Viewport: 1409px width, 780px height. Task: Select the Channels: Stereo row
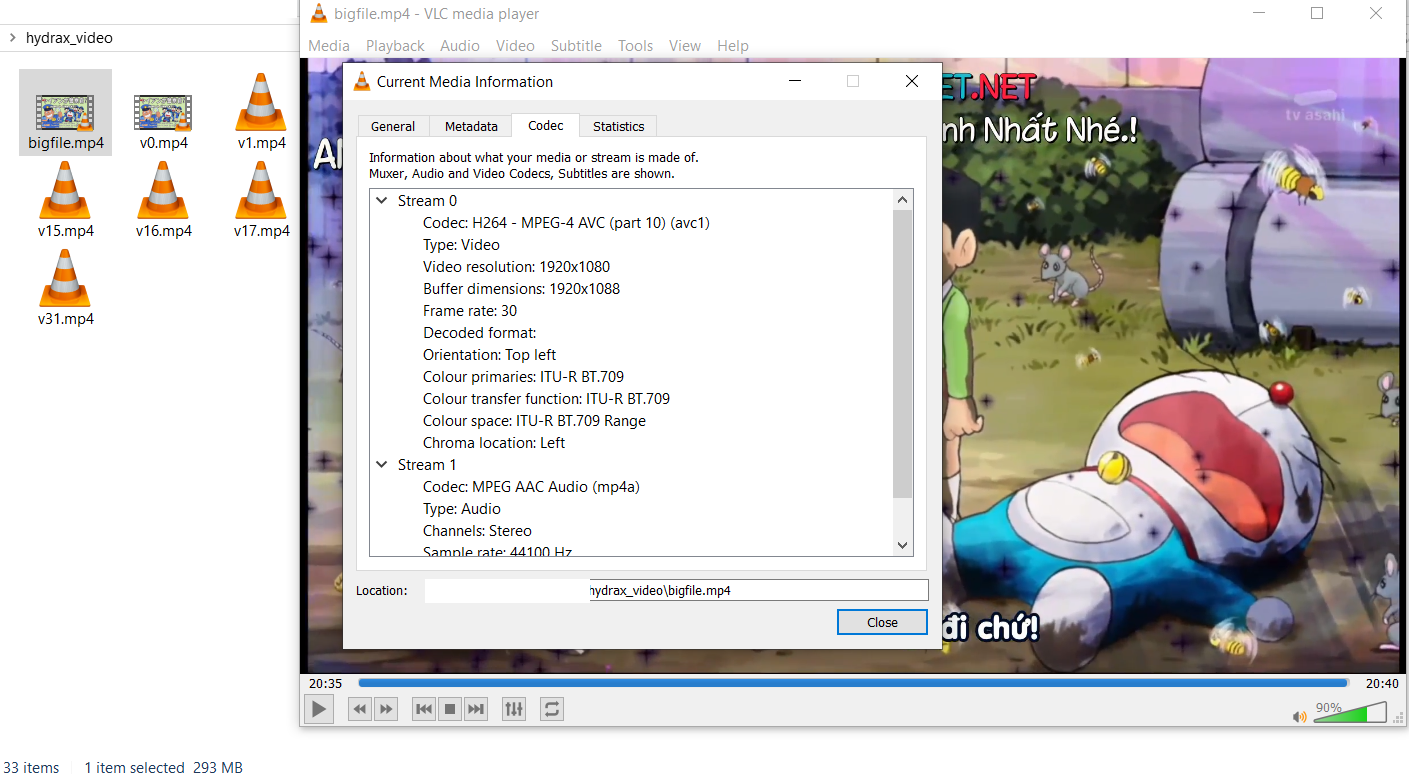point(477,531)
